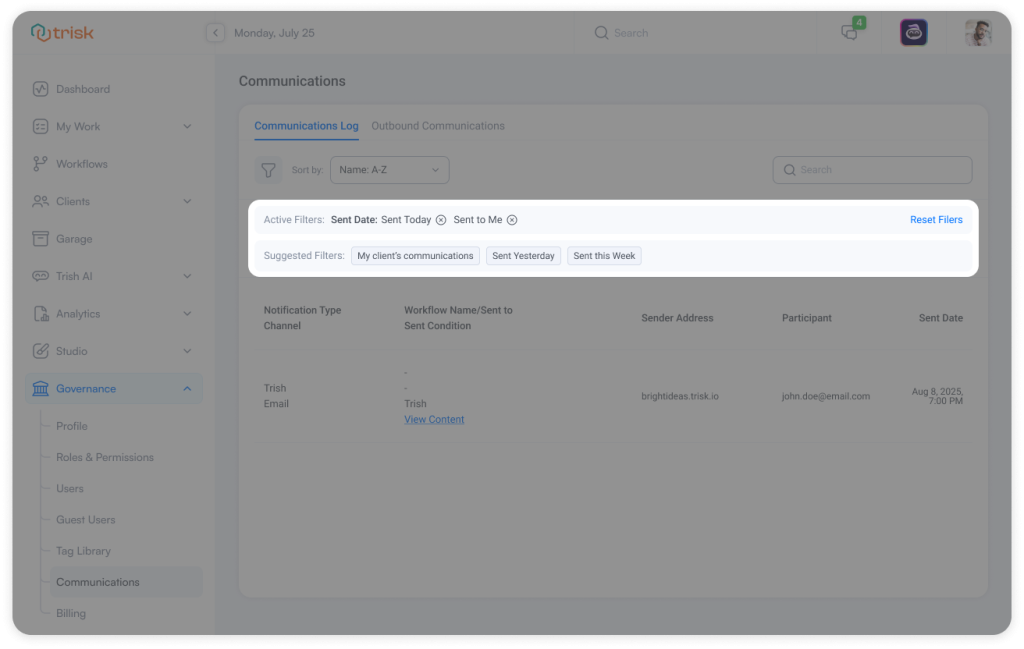The height and width of the screenshot is (649, 1024).
Task: Remove the Sent to Me filter
Action: tap(512, 220)
